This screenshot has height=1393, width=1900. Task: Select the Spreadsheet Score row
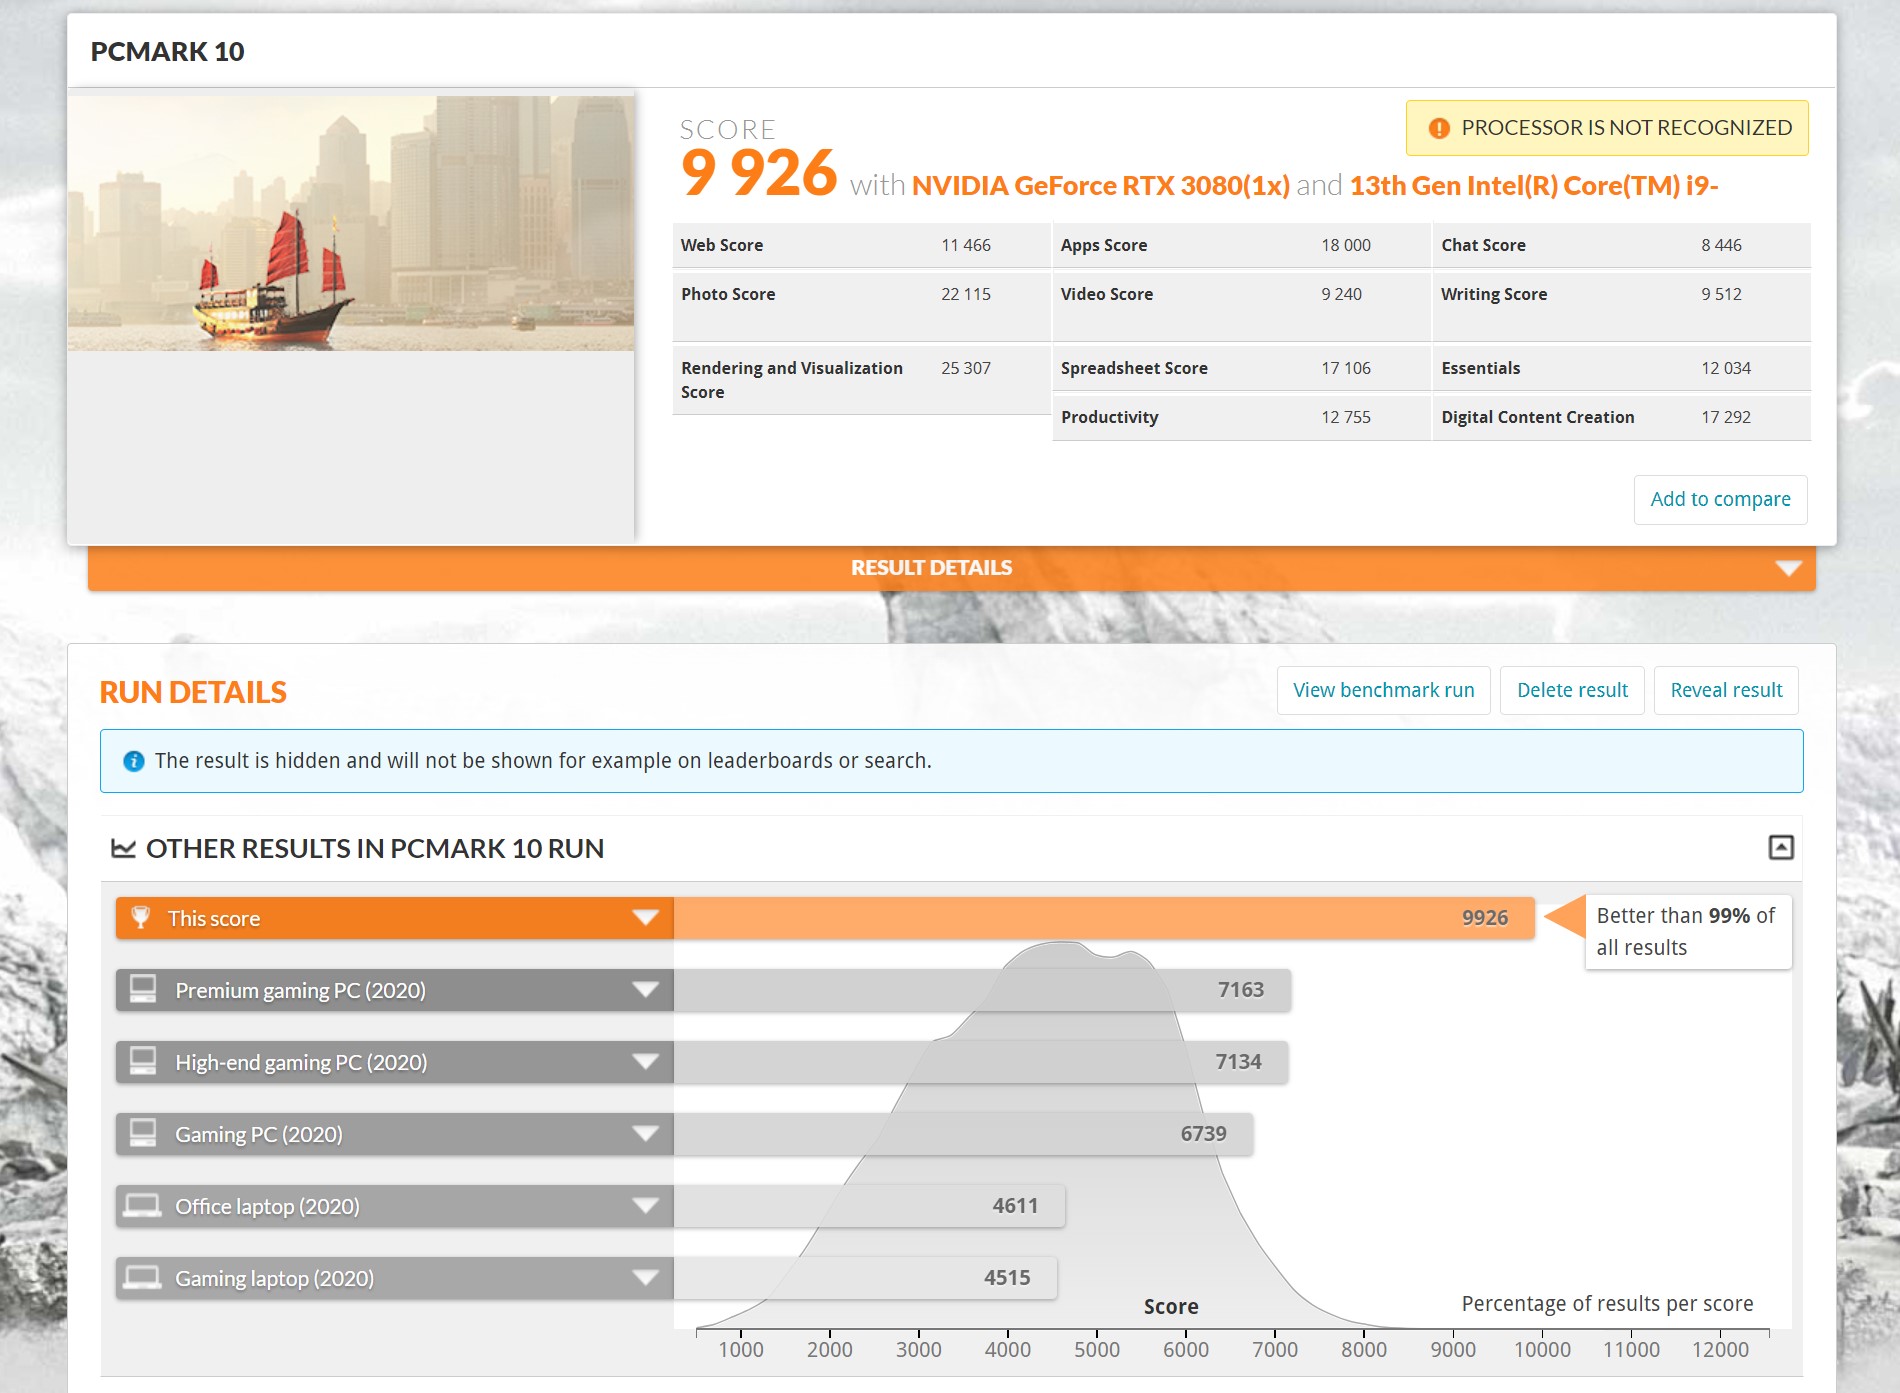[x=1241, y=368]
